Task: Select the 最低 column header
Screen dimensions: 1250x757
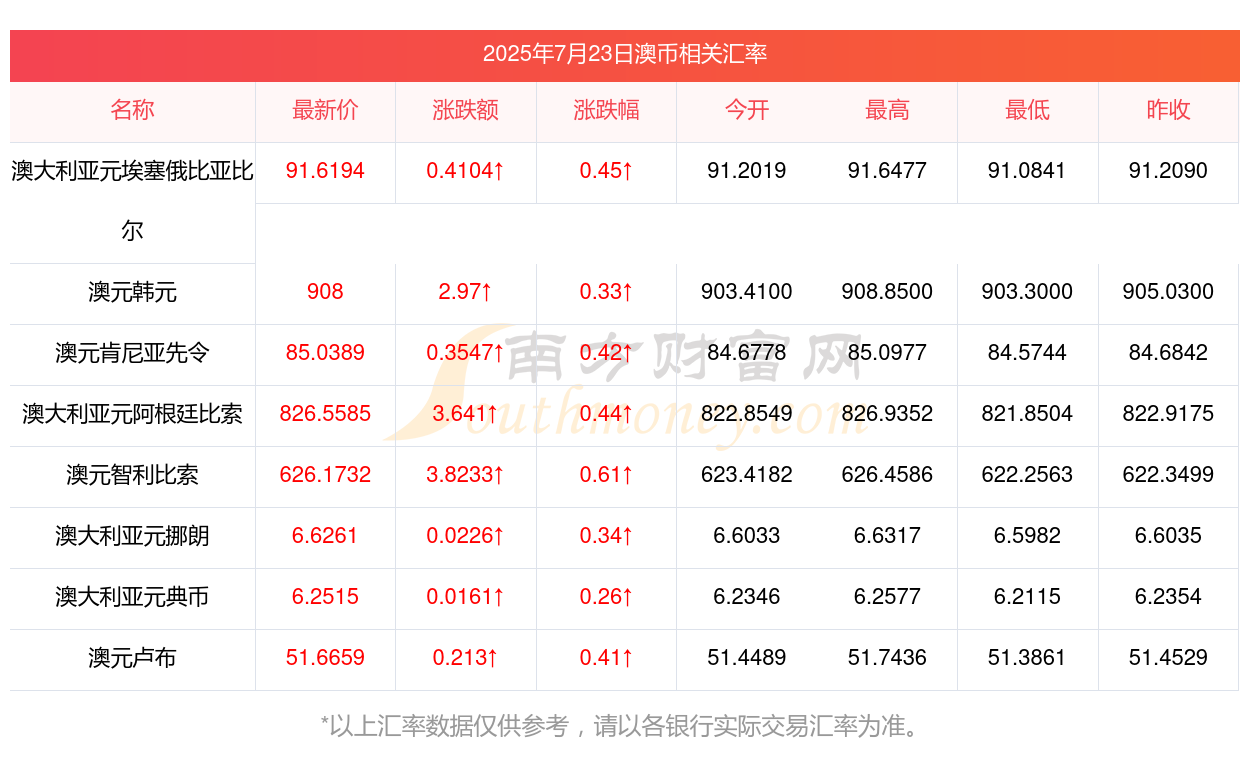Action: point(1027,110)
